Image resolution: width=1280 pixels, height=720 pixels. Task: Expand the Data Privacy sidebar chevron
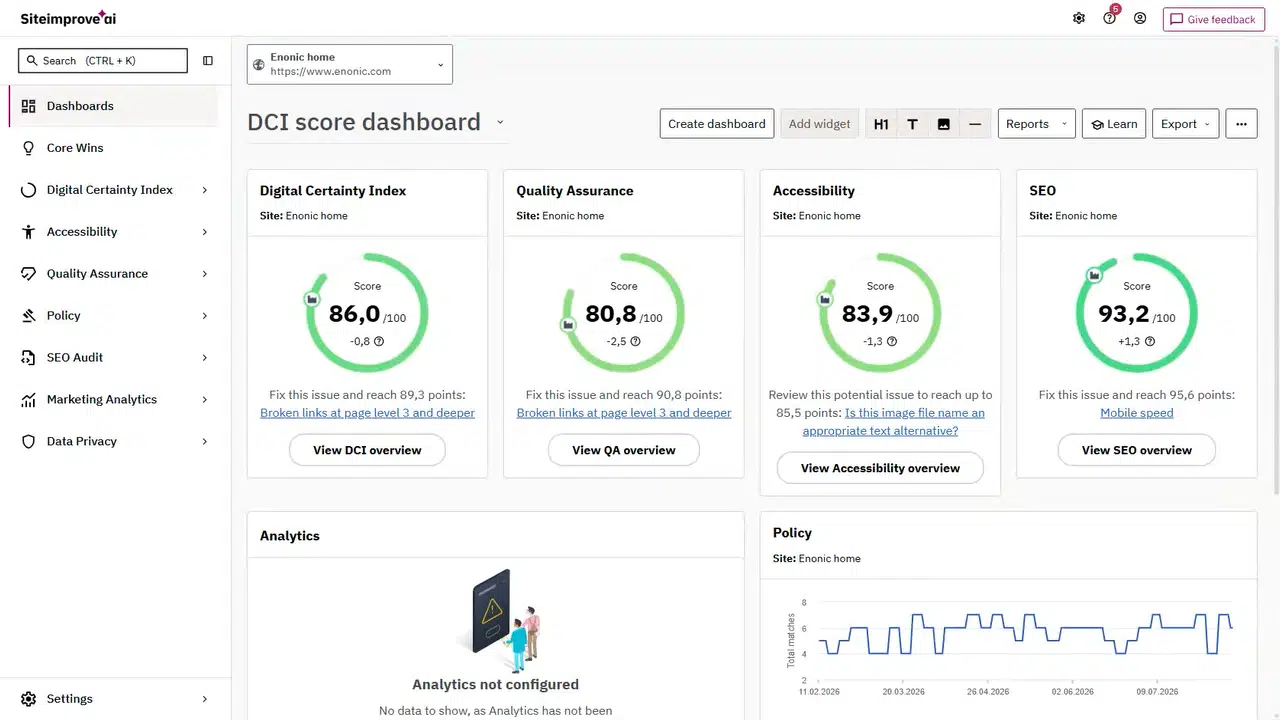[205, 442]
